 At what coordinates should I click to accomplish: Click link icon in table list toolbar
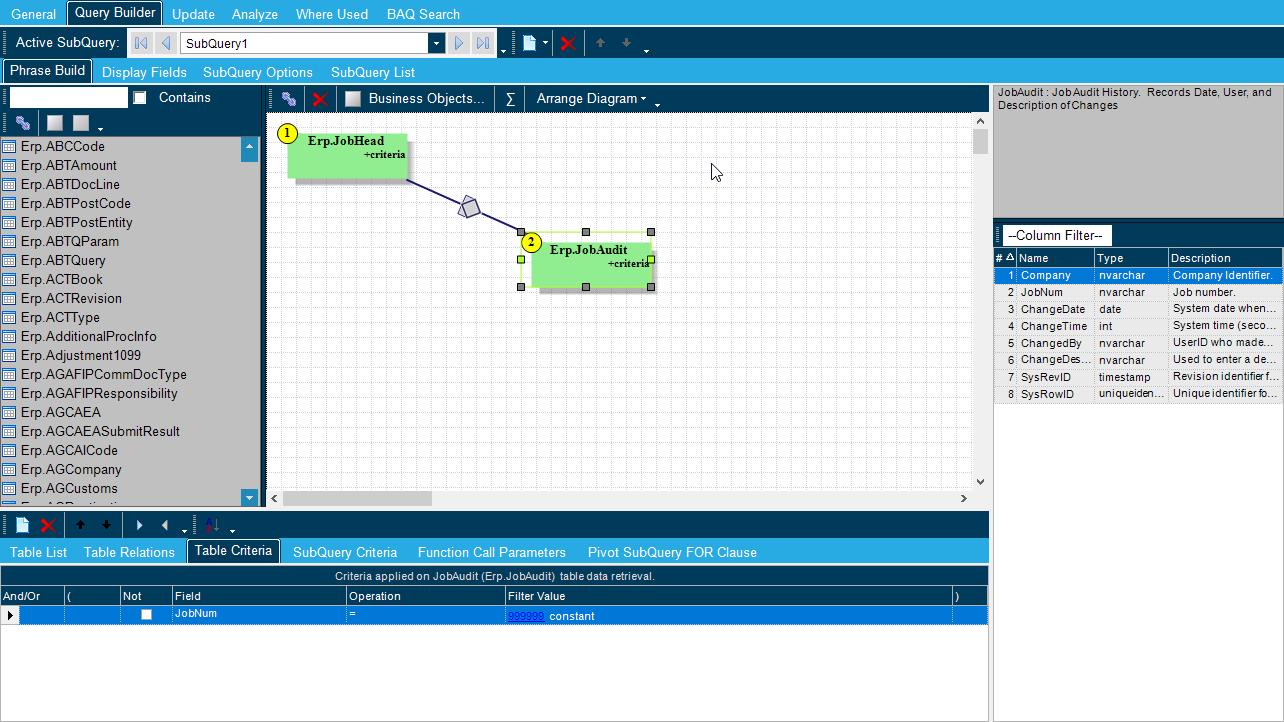click(x=23, y=123)
